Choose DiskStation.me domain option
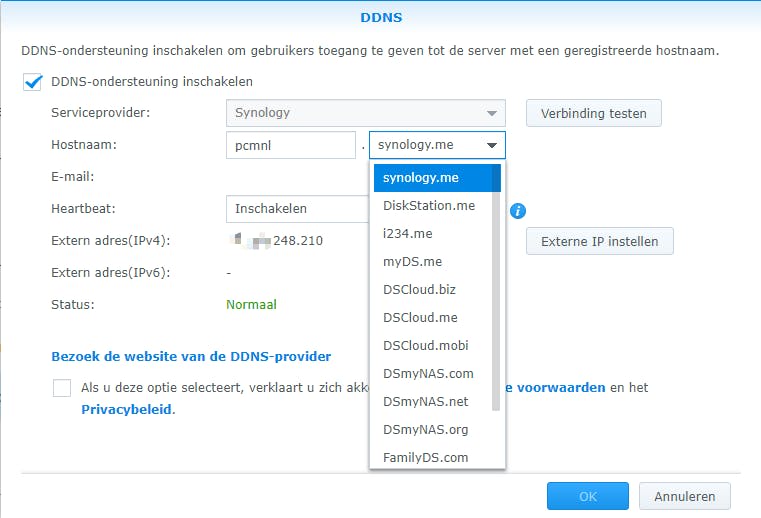Screen dimensions: 761x518 (x=429, y=206)
